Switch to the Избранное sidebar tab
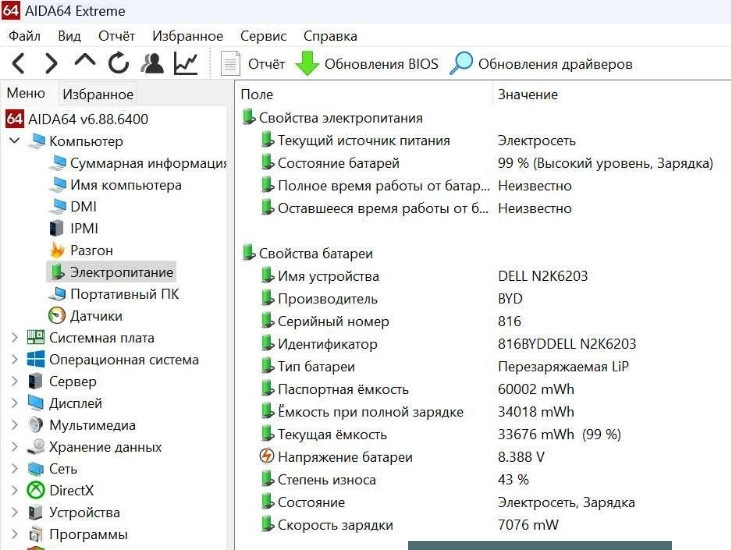This screenshot has height=550, width=731. pyautogui.click(x=98, y=94)
